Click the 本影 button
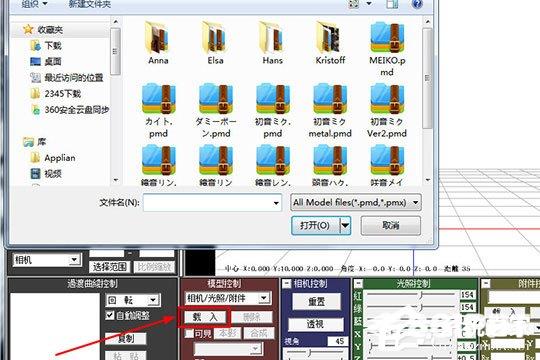Viewport: 540px width, 360px height. tap(227, 333)
